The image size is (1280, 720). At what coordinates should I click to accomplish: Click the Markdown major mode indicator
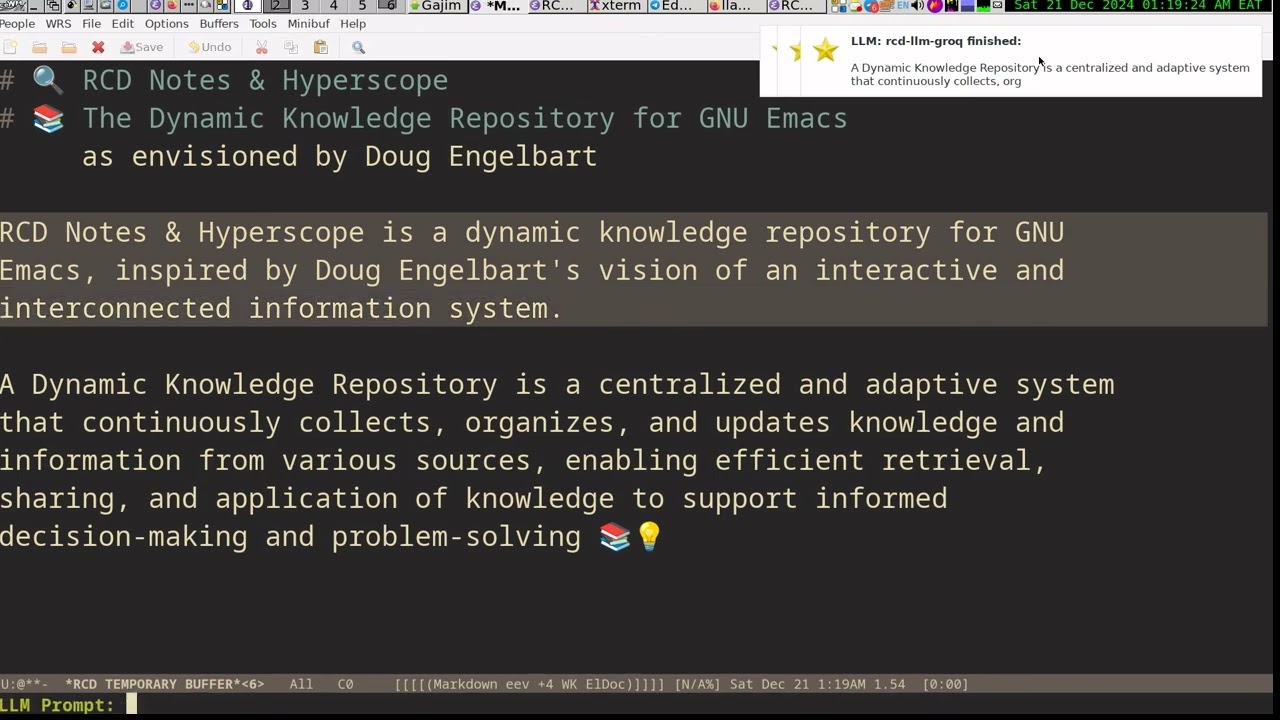[x=460, y=684]
